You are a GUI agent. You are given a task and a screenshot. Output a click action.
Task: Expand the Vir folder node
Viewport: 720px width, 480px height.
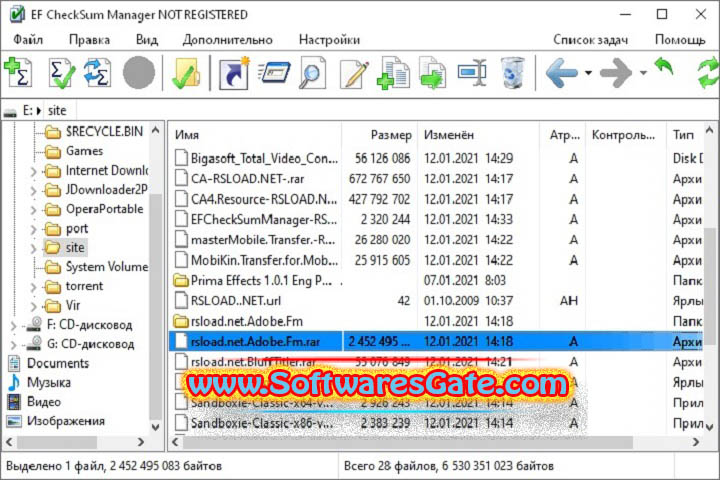pos(33,306)
